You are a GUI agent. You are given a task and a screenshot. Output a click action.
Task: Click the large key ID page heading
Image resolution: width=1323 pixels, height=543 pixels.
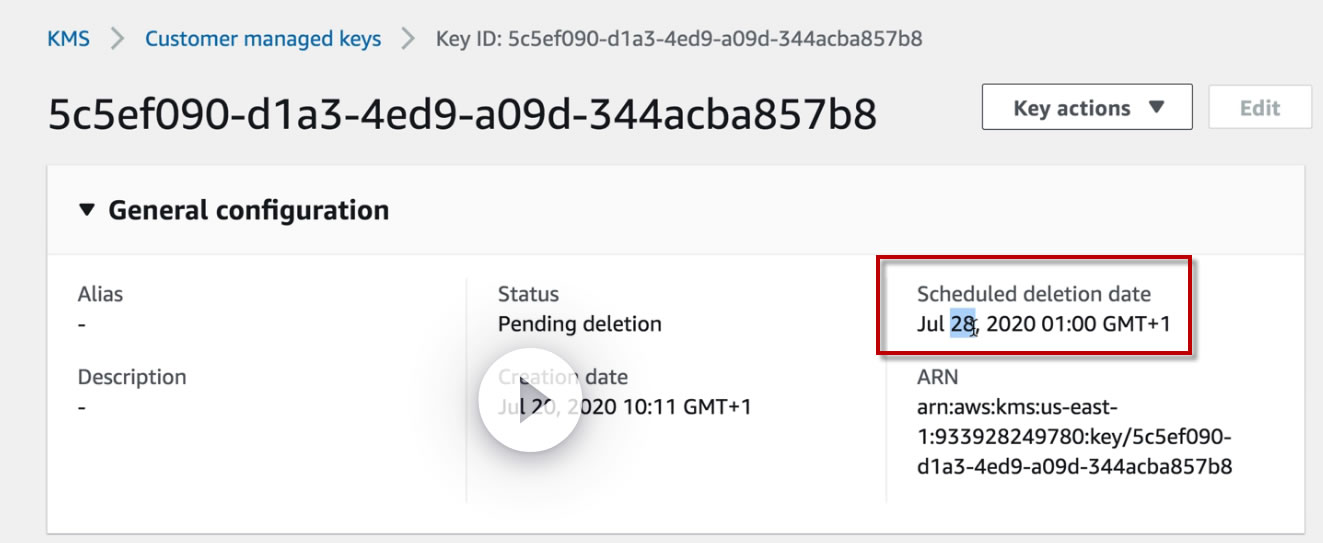[x=462, y=116]
